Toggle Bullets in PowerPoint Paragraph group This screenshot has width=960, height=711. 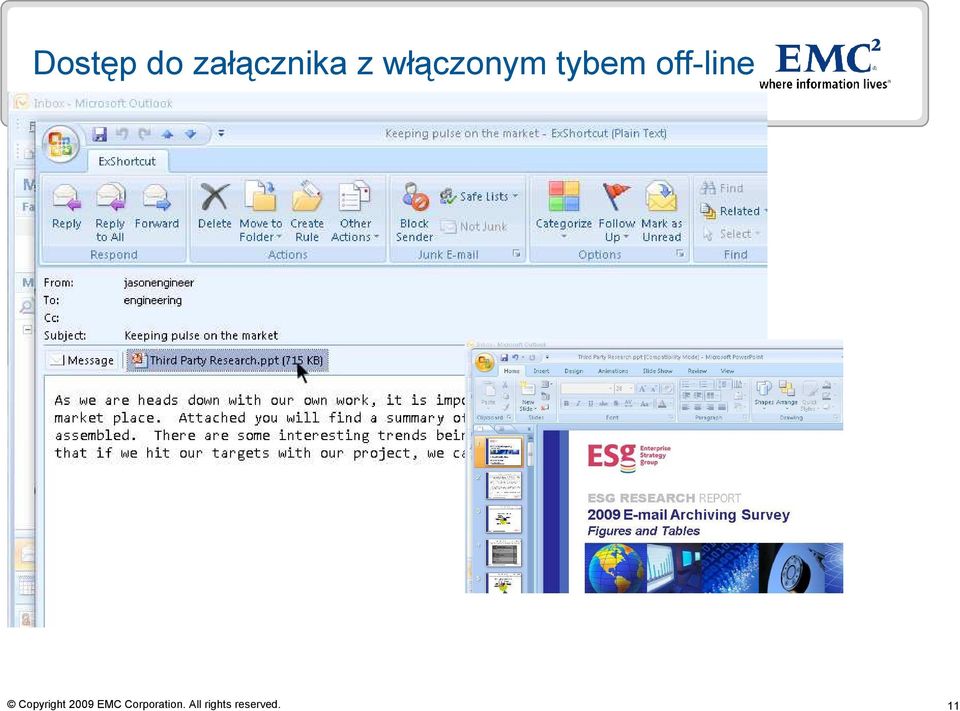[688, 385]
